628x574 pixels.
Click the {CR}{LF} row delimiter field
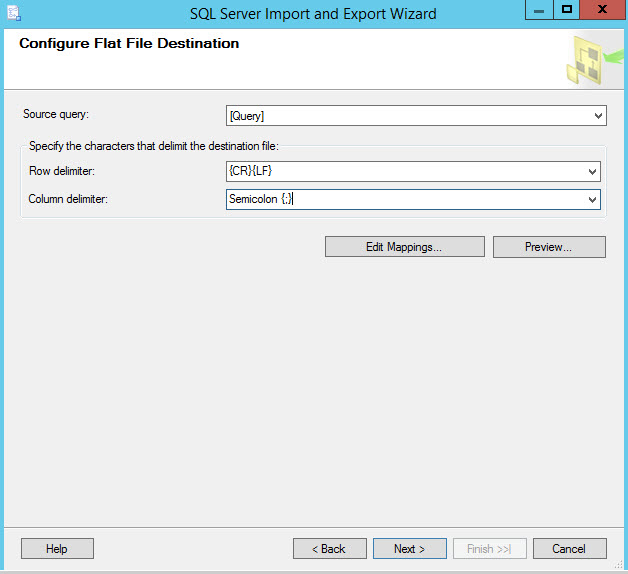413,171
